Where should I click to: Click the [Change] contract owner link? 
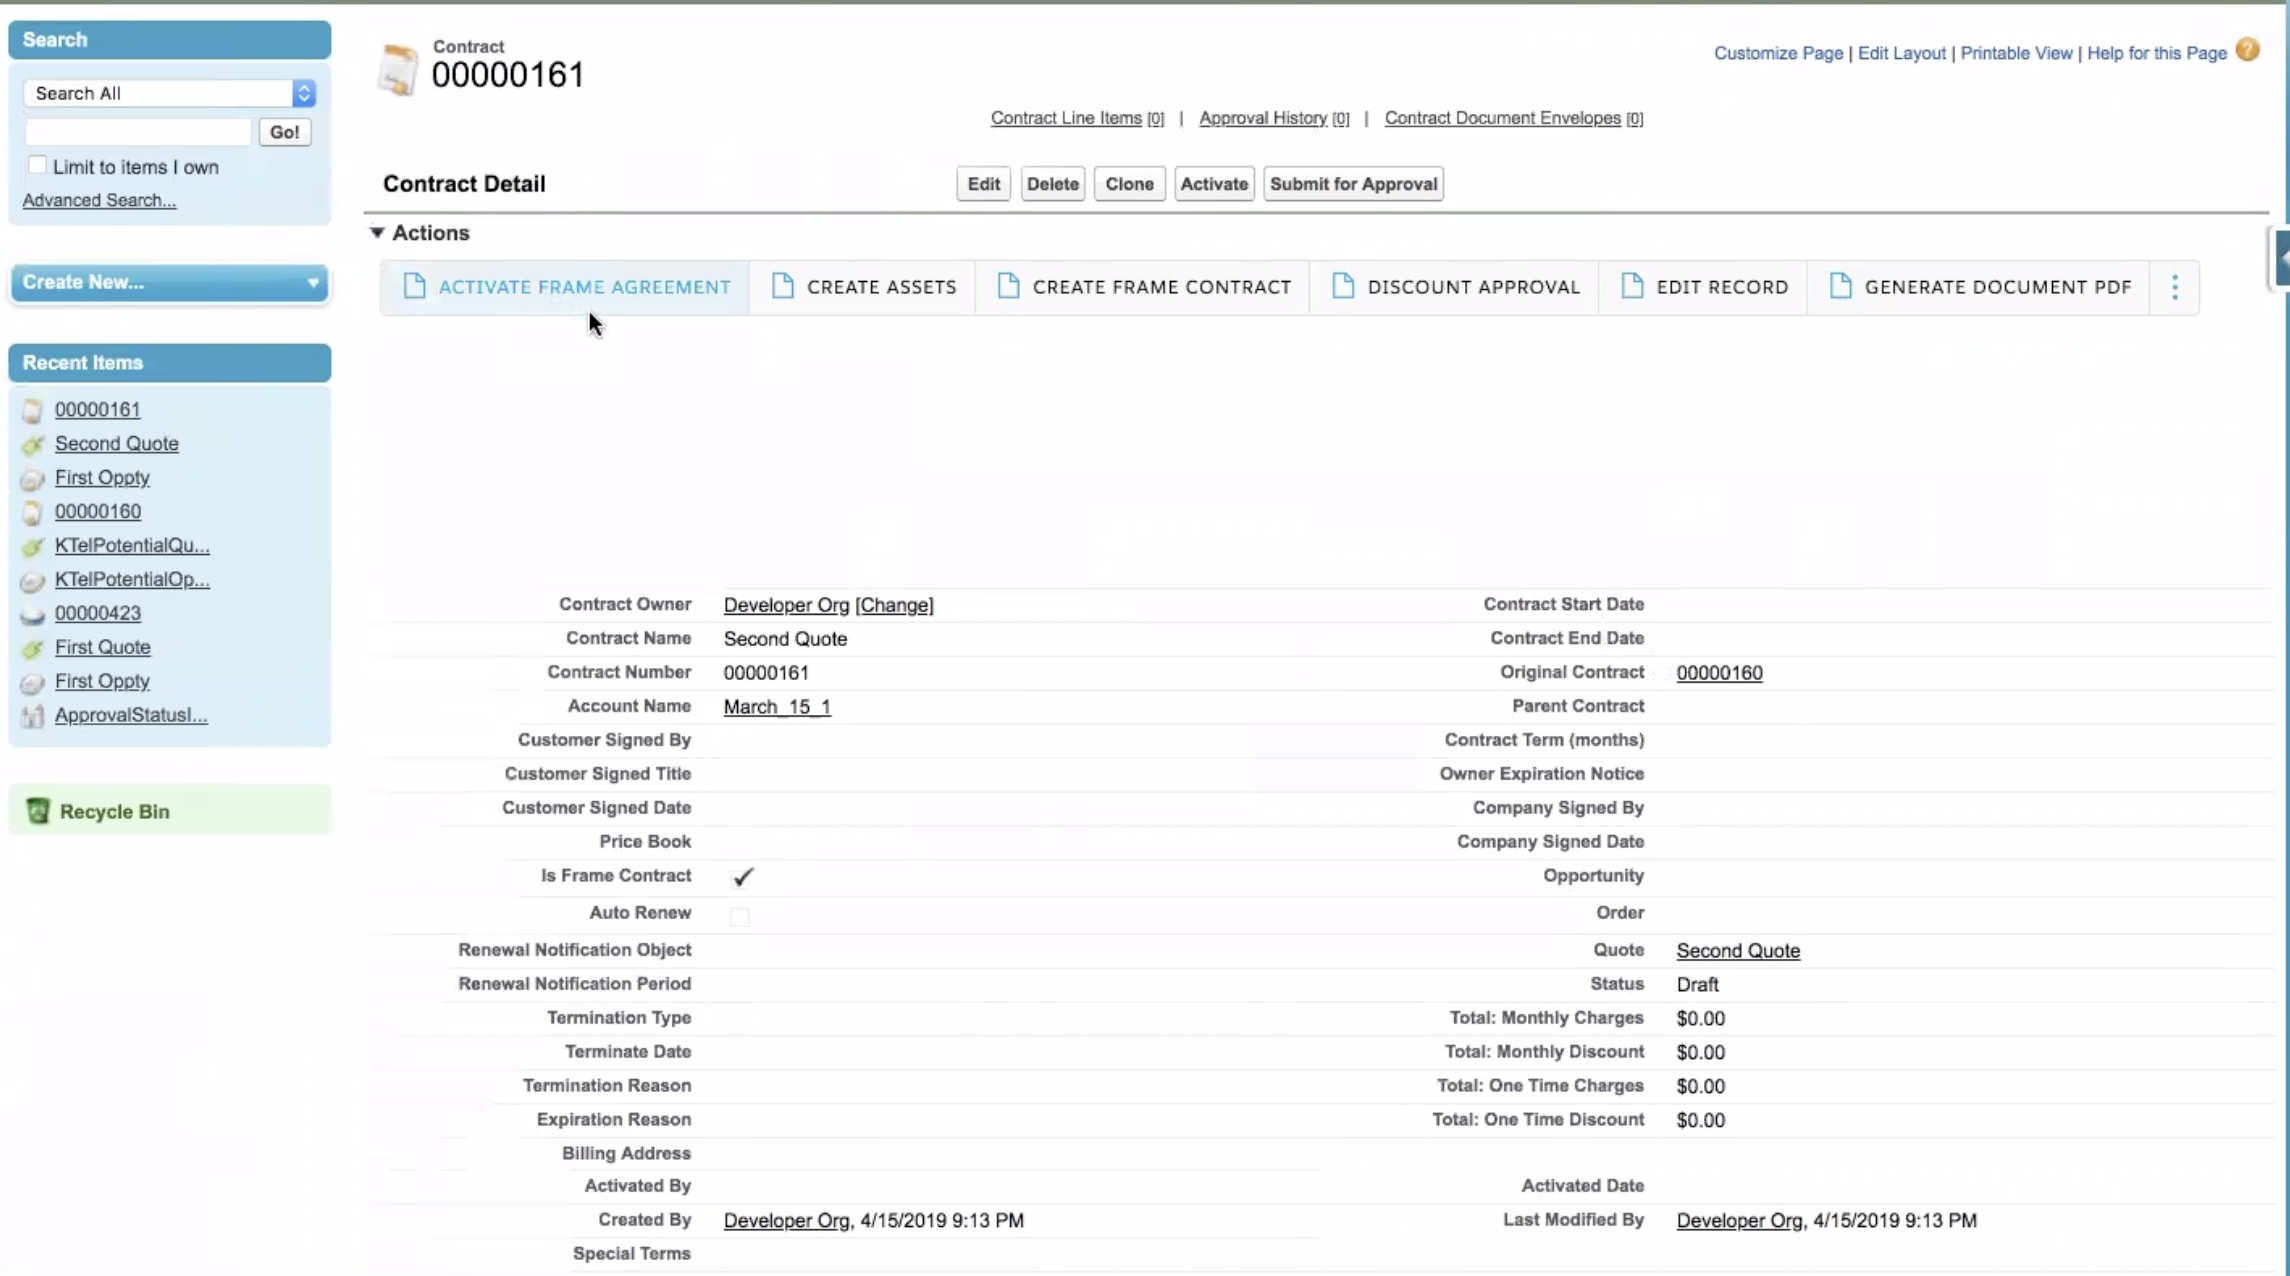point(894,605)
